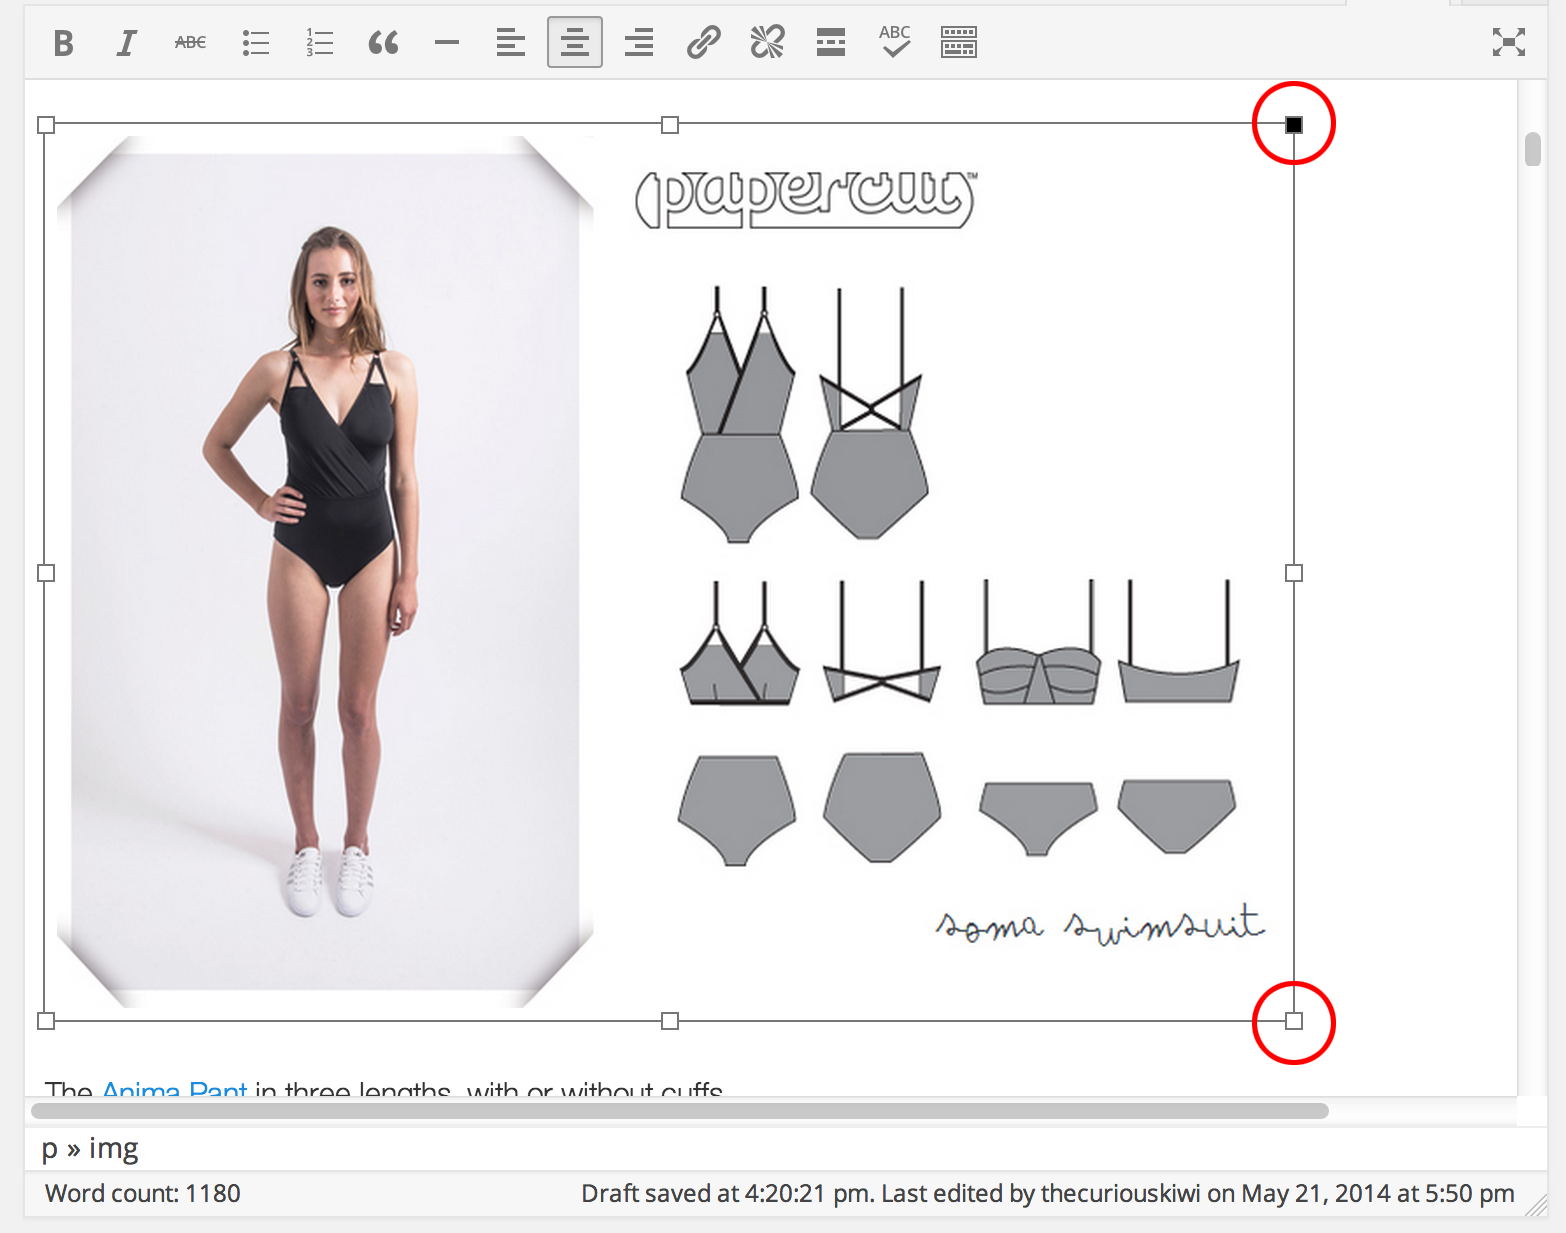Toggle the spellchecker

pos(895,43)
